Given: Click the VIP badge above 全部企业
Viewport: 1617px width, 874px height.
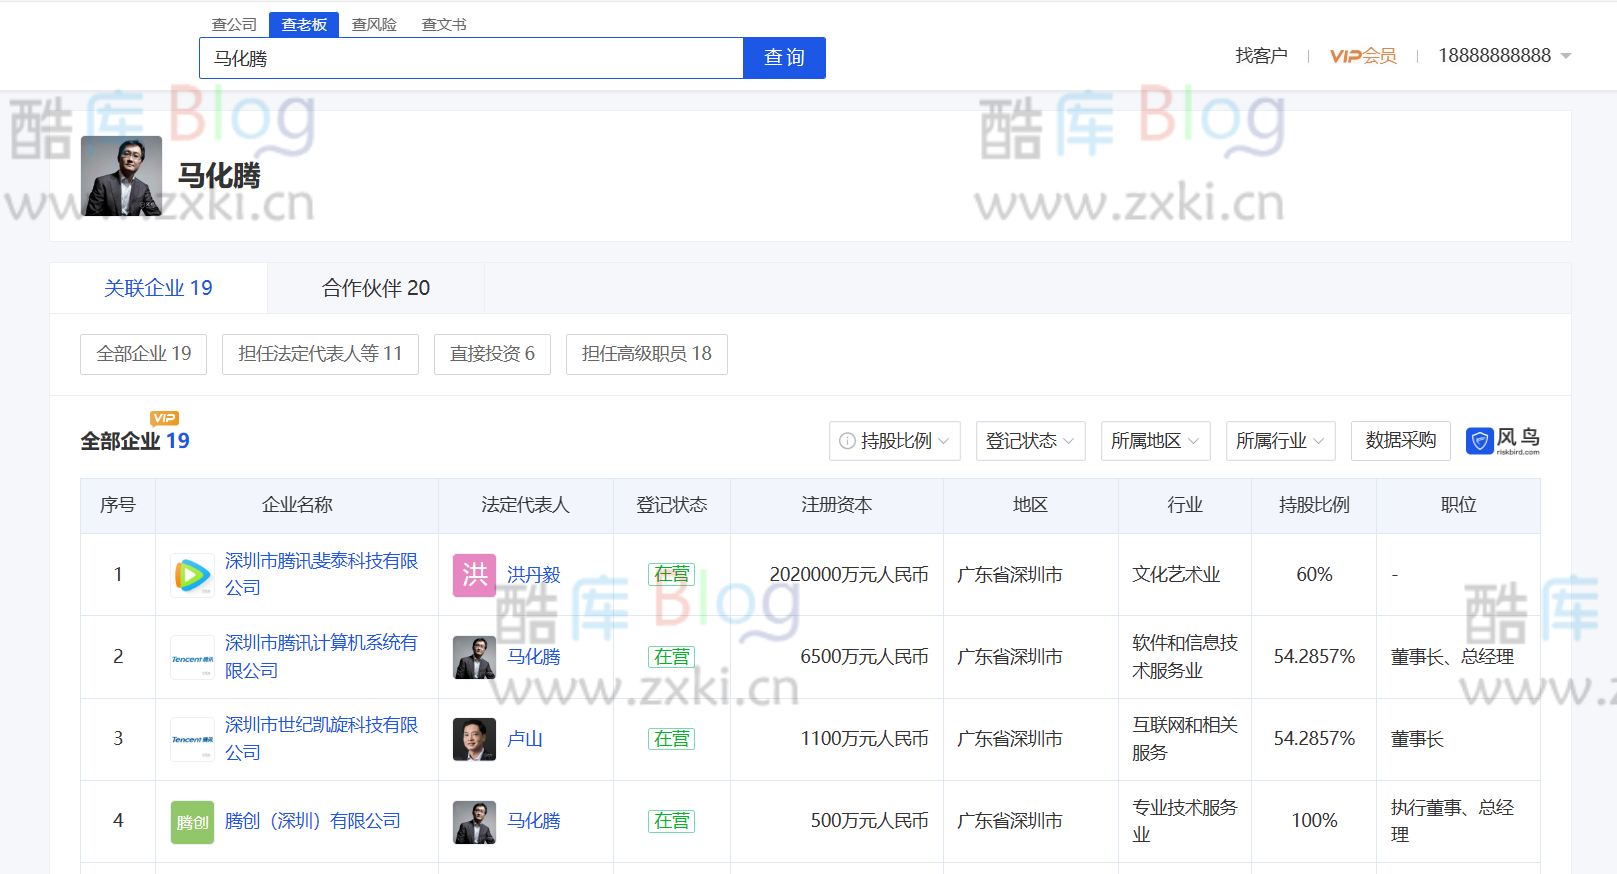Looking at the screenshot, I should coord(164,418).
